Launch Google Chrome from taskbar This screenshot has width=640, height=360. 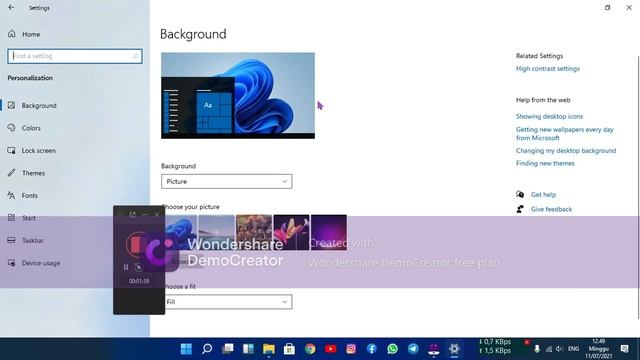coord(310,349)
